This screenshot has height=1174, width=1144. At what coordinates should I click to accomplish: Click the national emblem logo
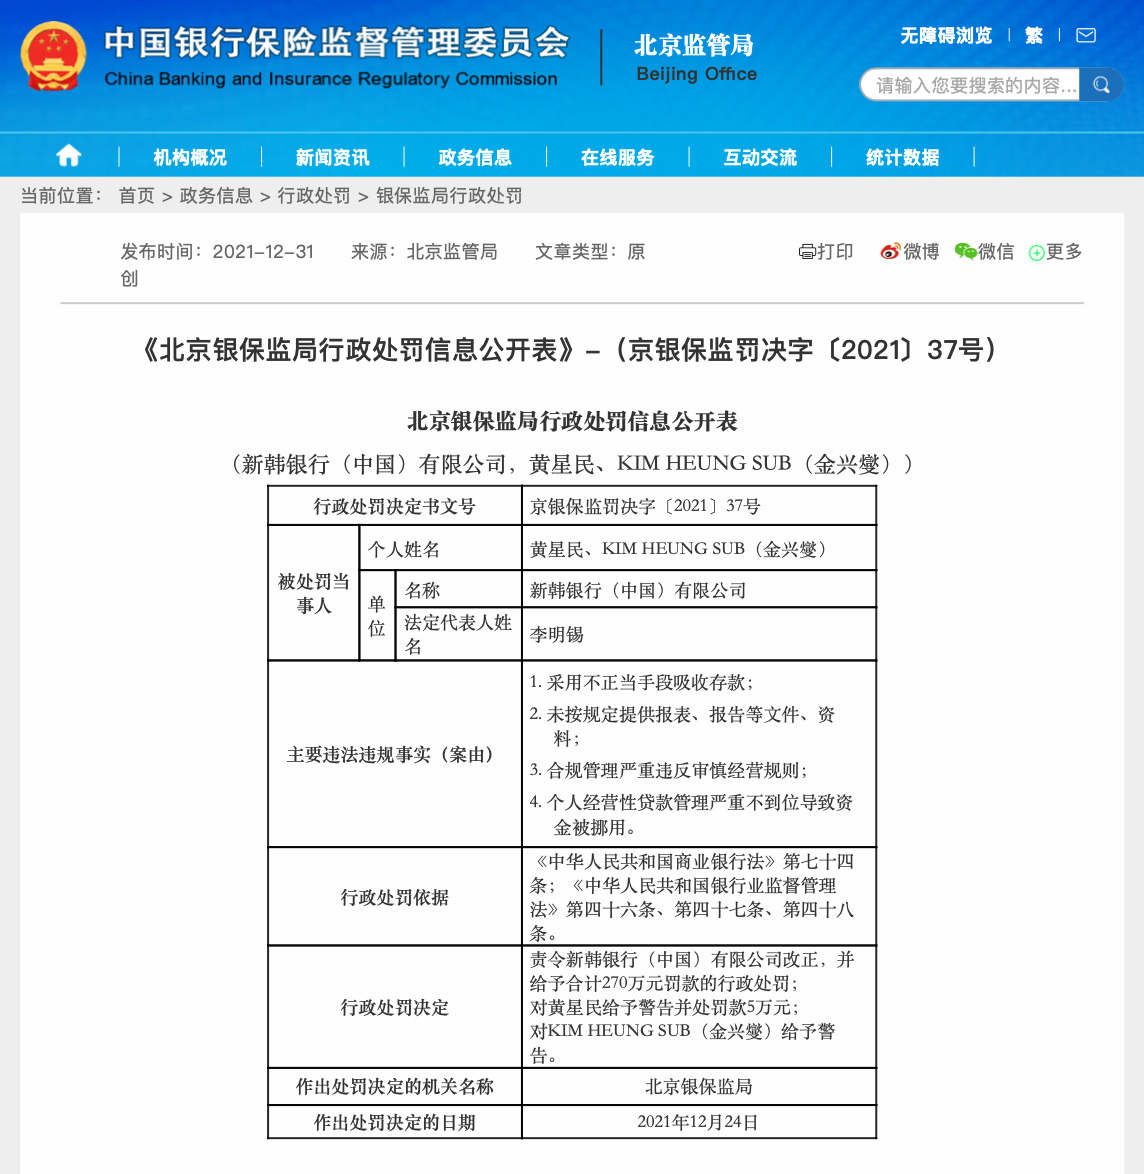[x=54, y=58]
